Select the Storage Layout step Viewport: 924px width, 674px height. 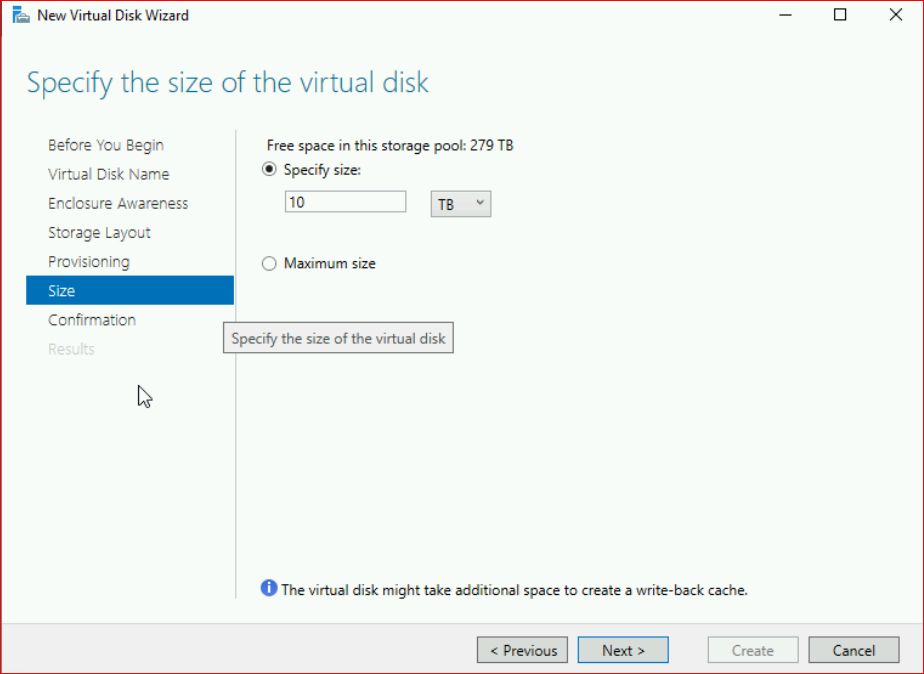99,232
